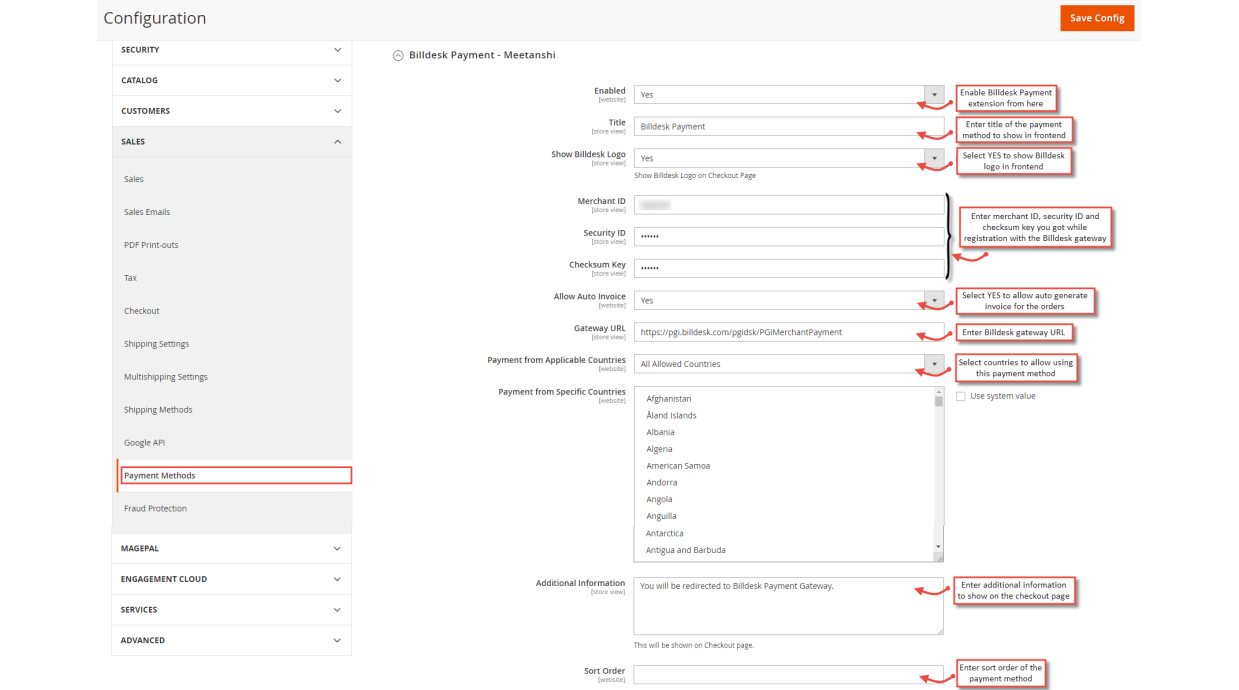This screenshot has height=690, width=1239.
Task: Open Google API settings
Action: pyautogui.click(x=144, y=443)
